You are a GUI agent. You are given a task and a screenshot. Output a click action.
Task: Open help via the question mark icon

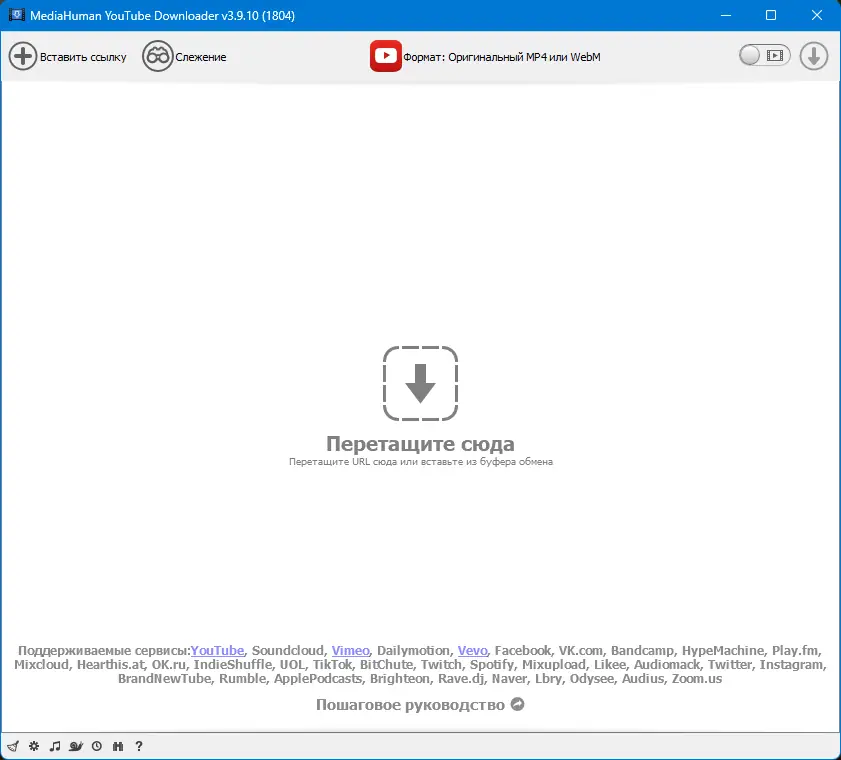point(139,746)
